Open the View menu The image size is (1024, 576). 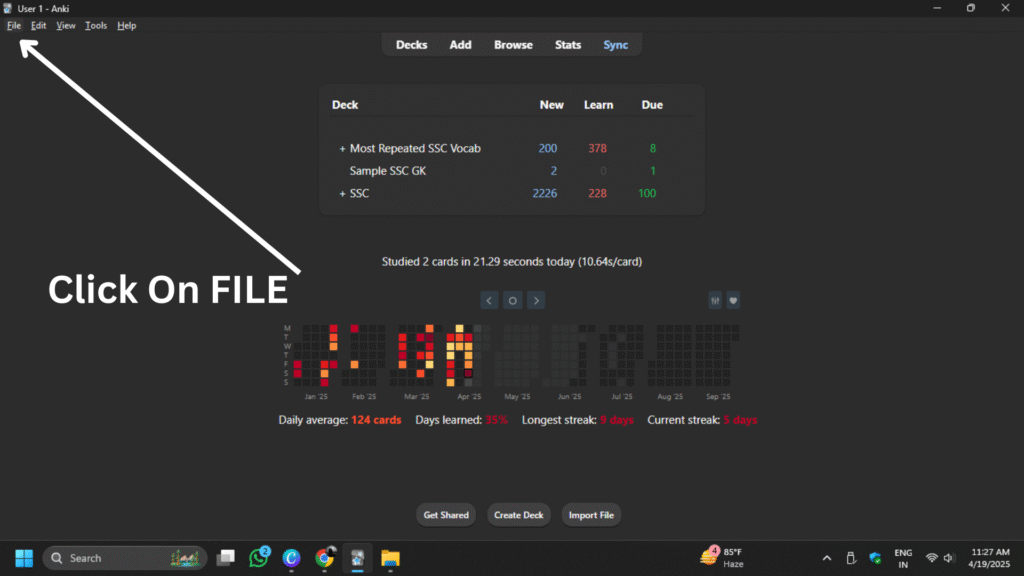65,25
